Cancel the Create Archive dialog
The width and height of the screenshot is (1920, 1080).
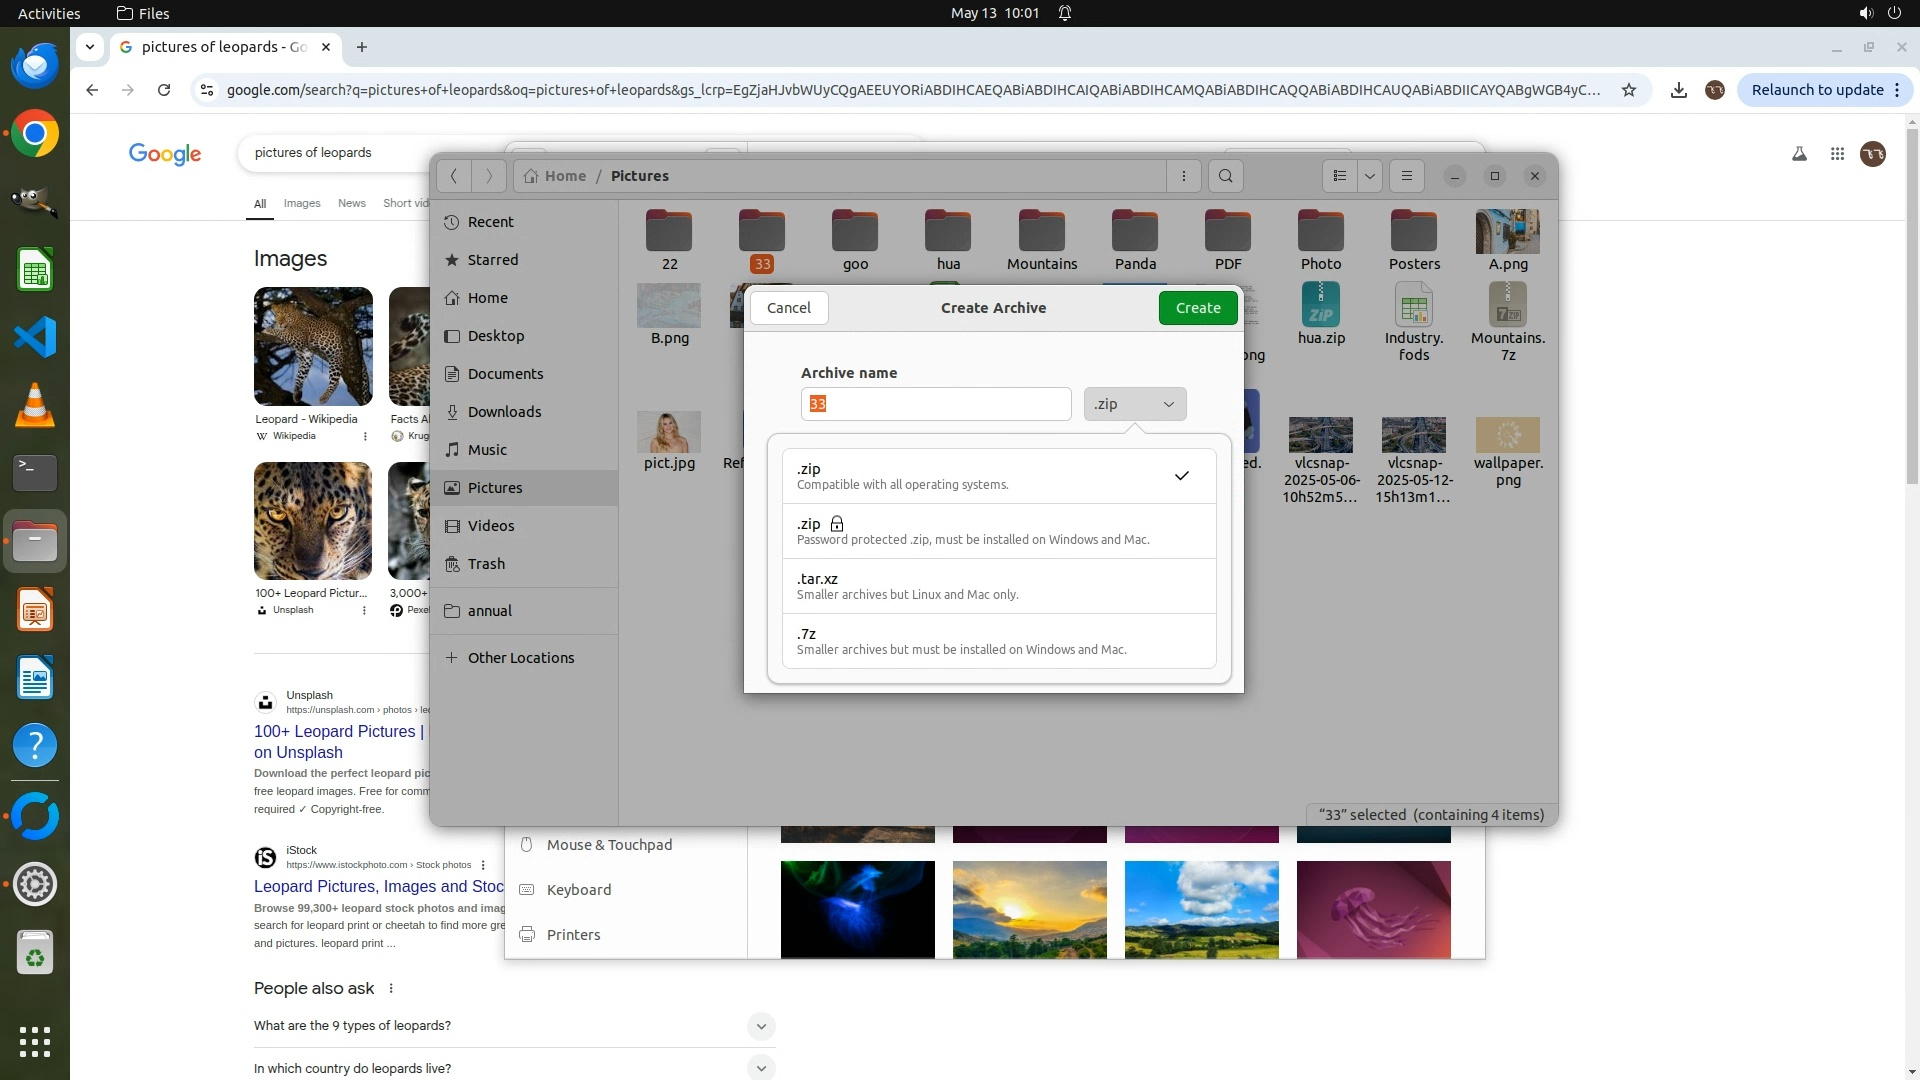click(x=788, y=308)
